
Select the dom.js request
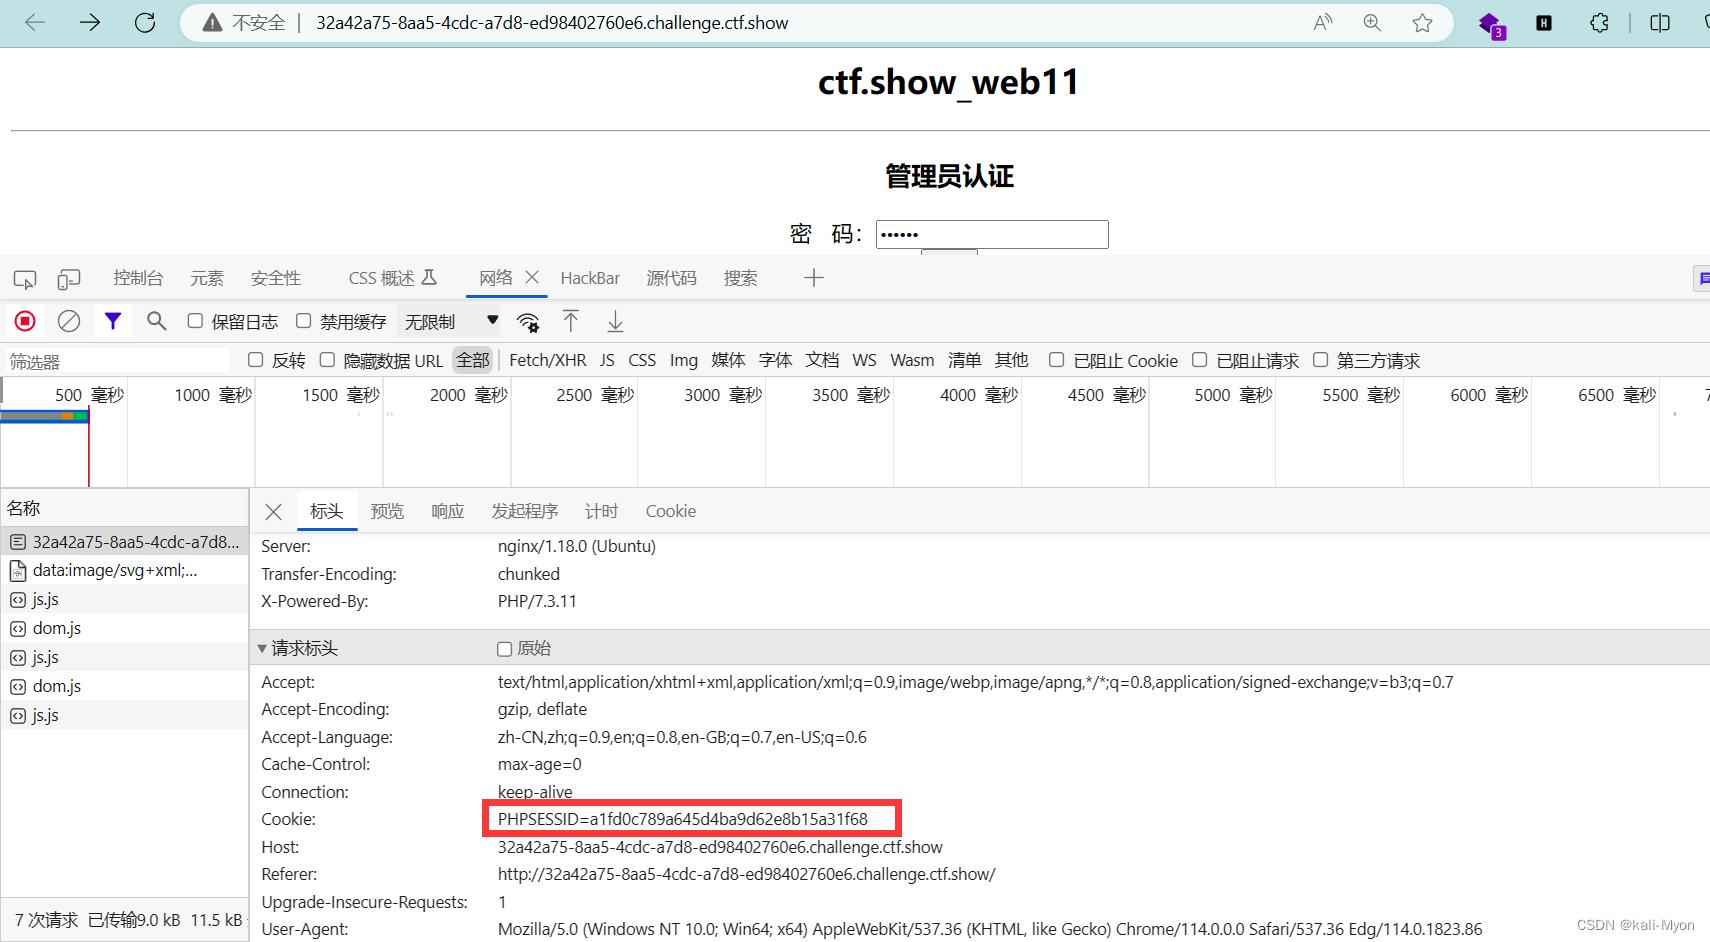tap(56, 627)
